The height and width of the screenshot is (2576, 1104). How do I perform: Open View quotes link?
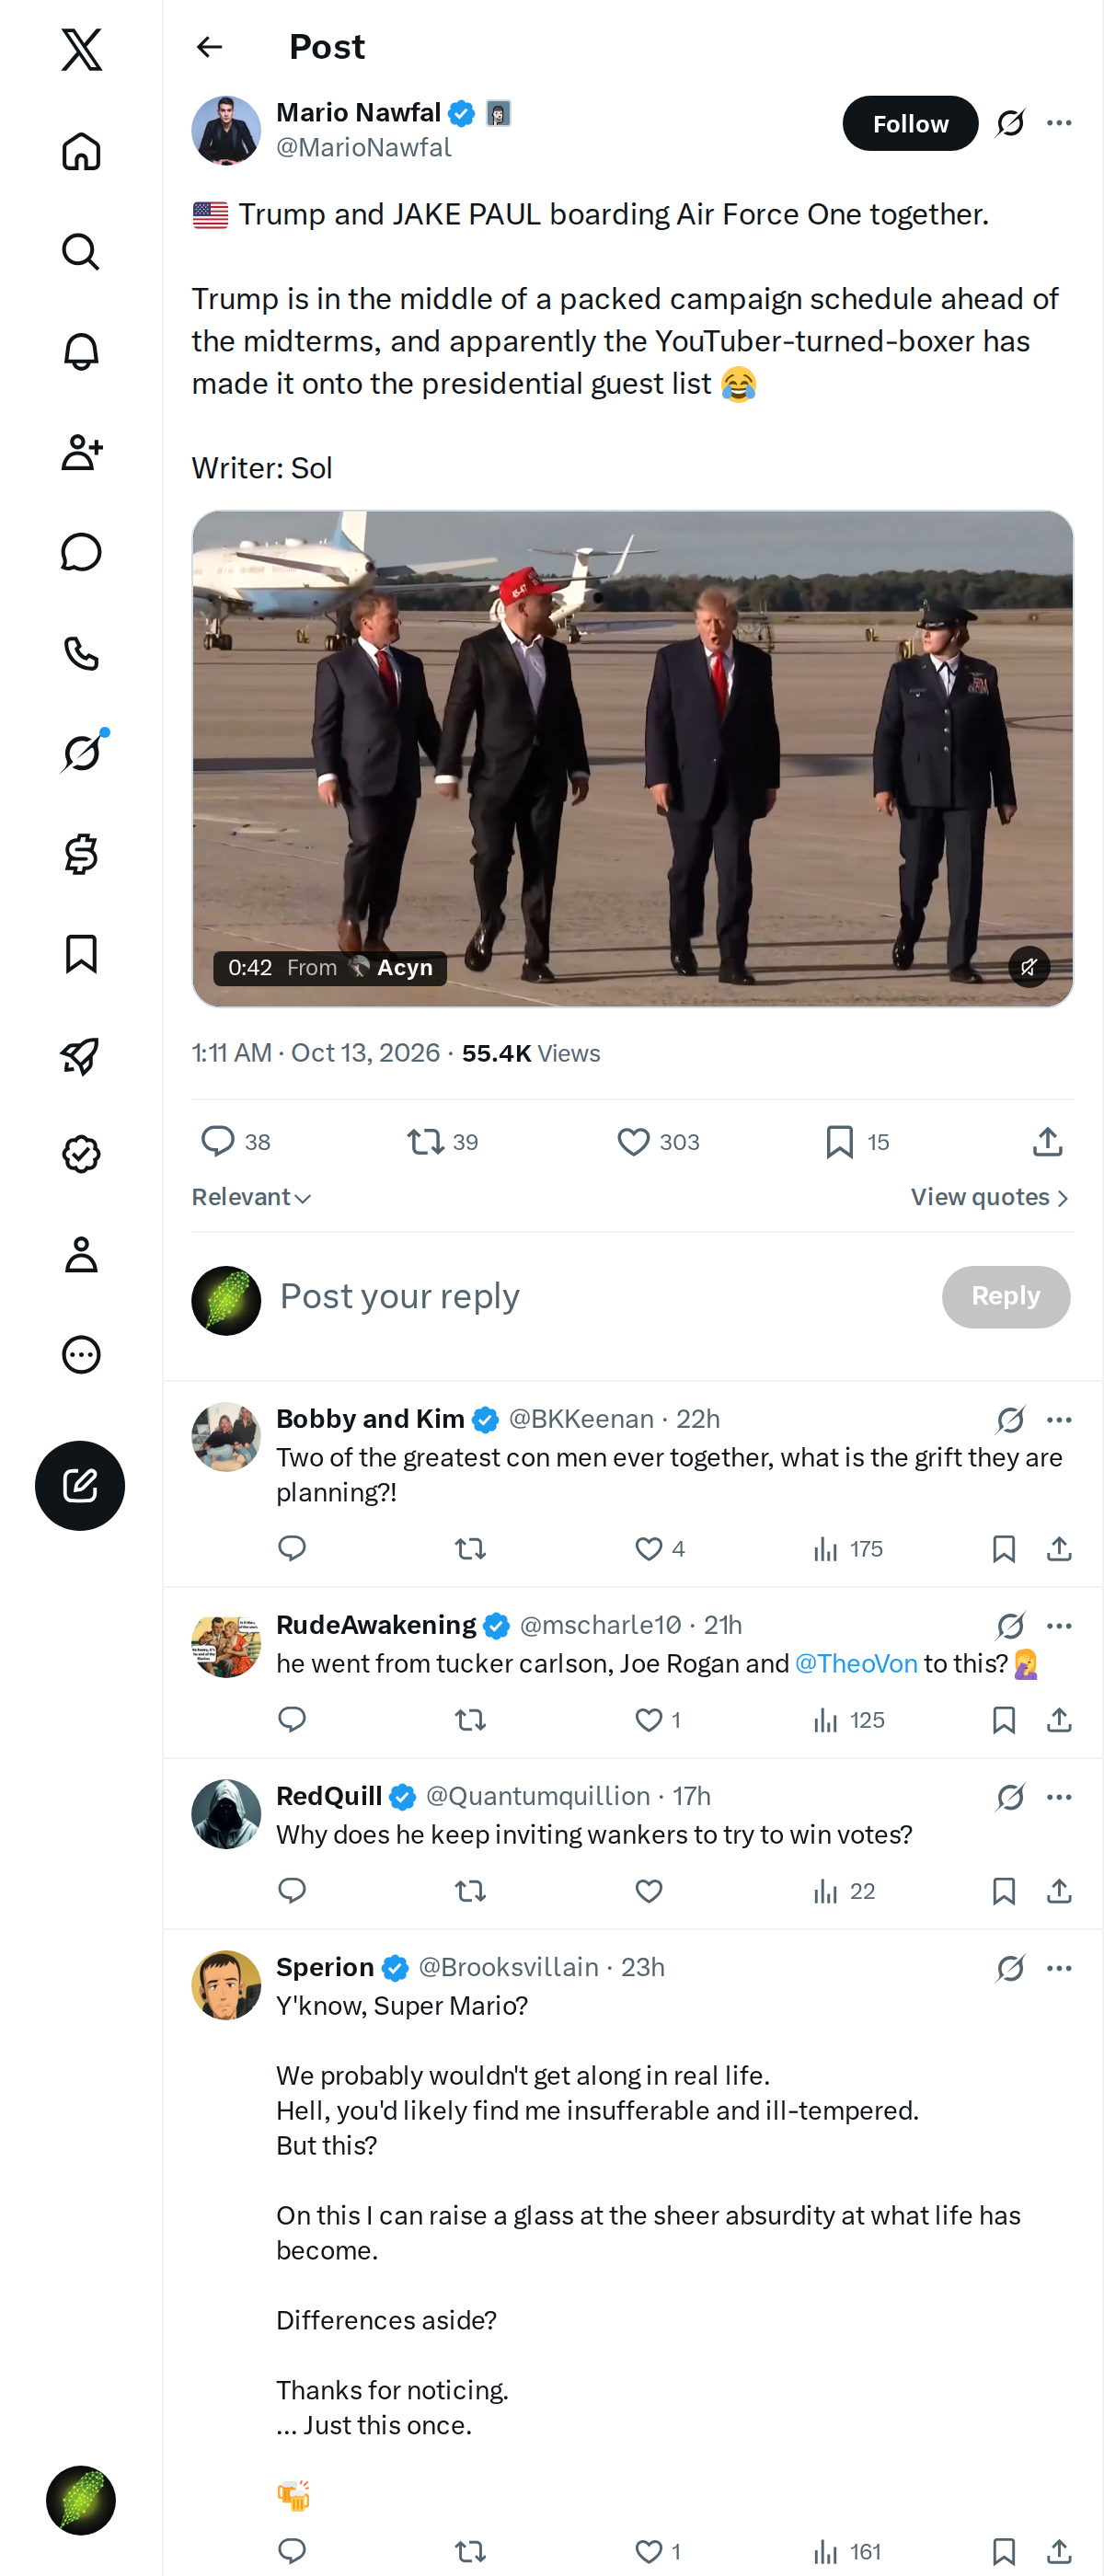(990, 1197)
